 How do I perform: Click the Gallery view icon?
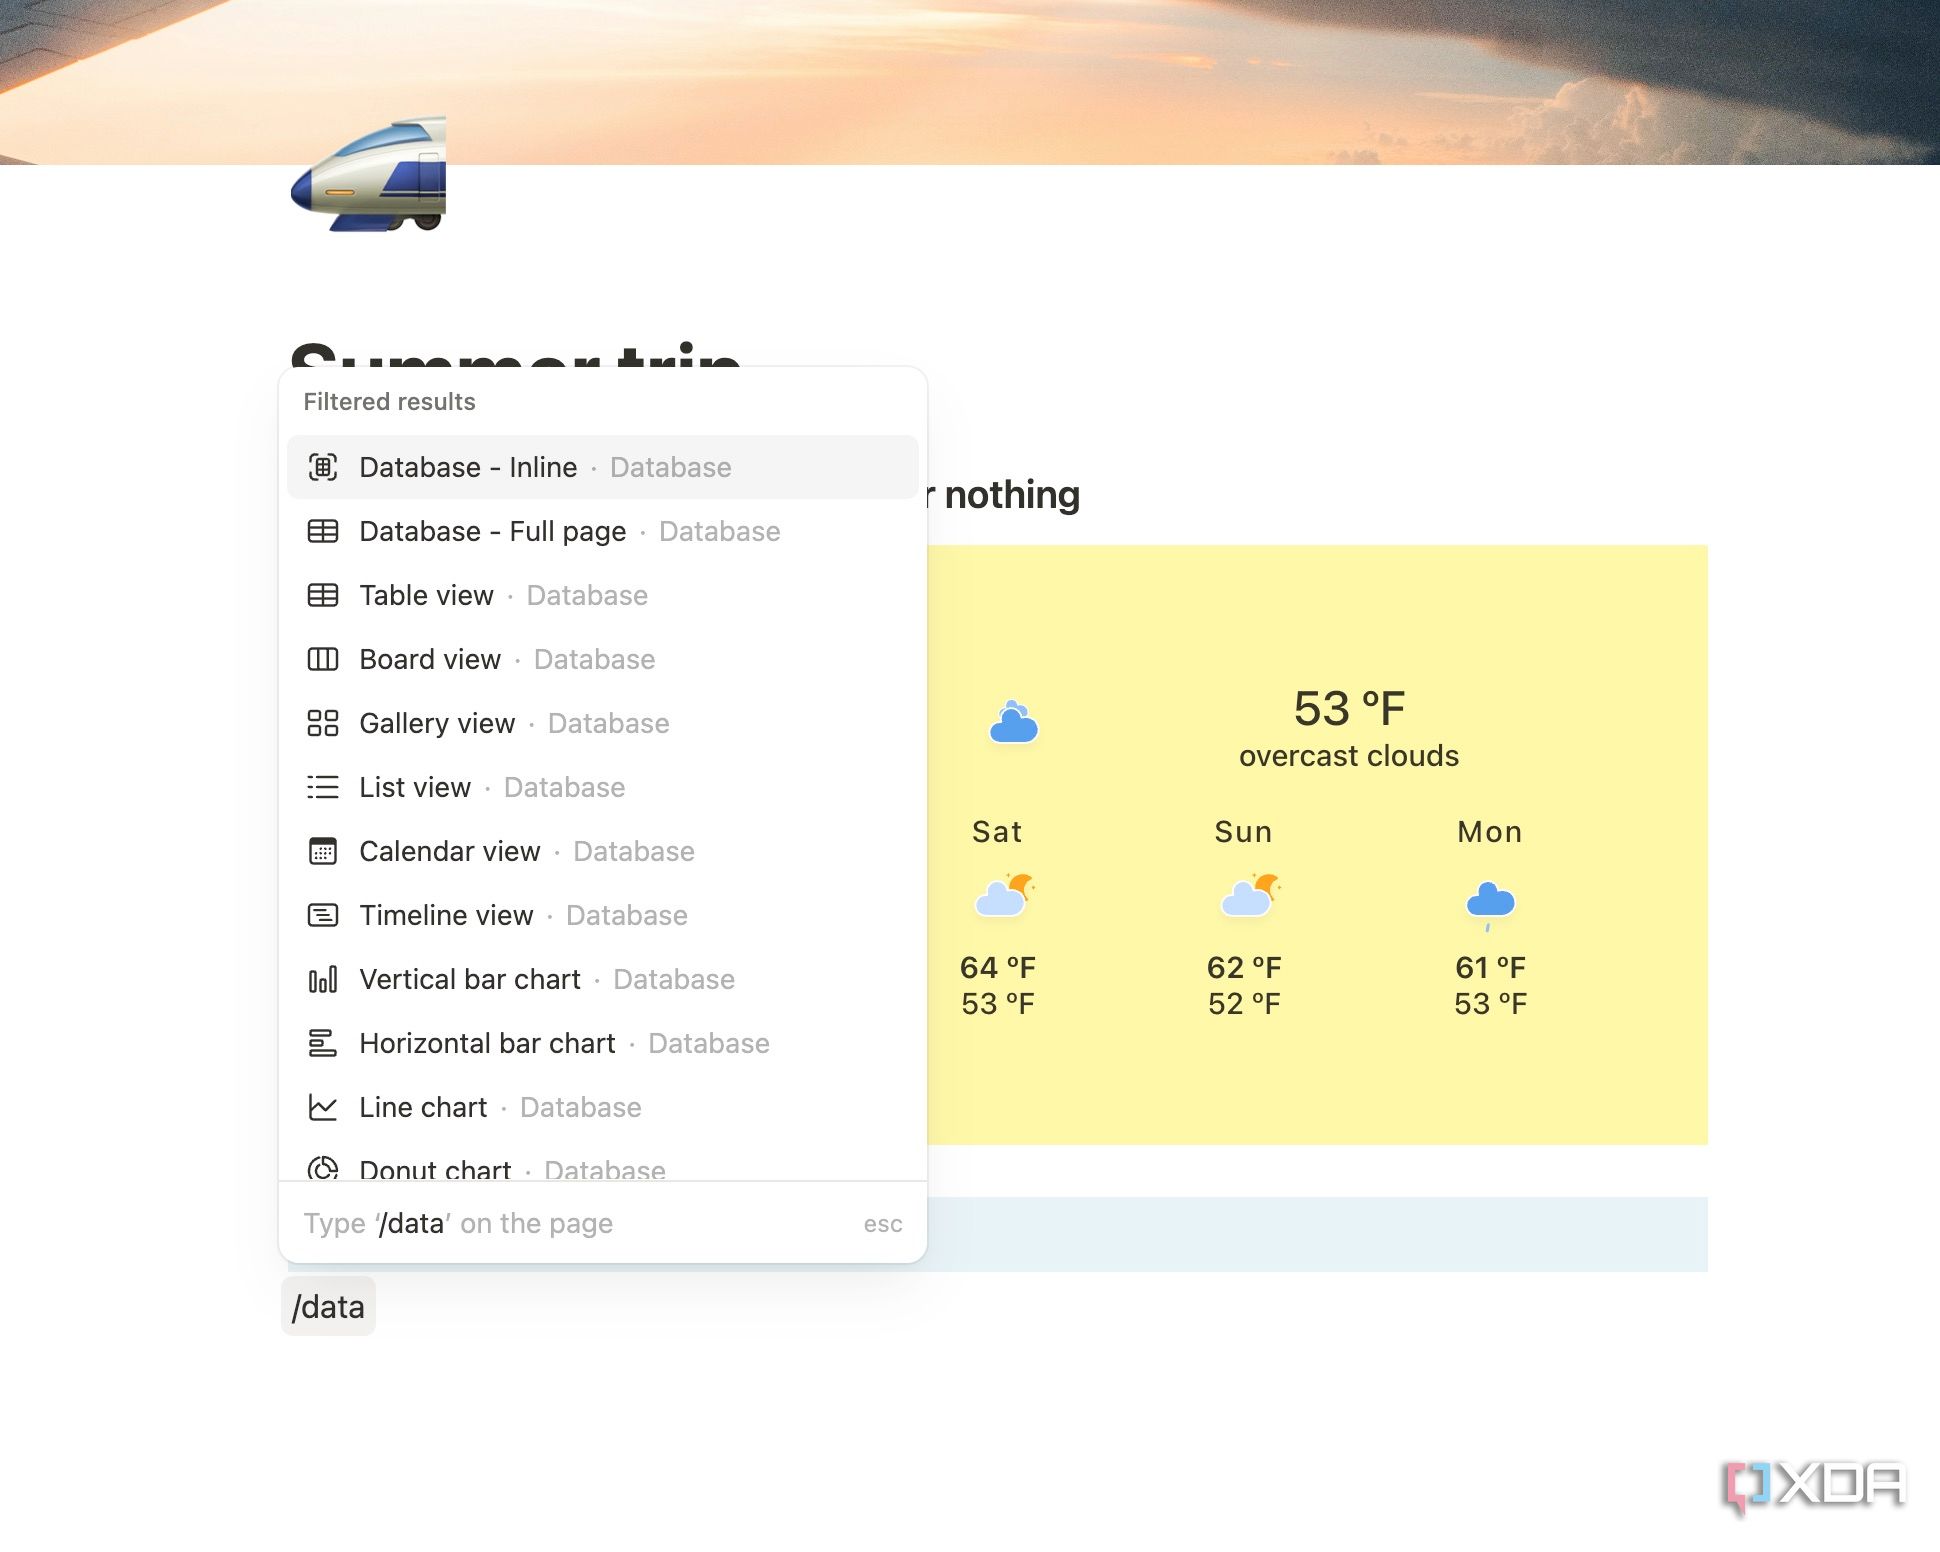(x=322, y=723)
